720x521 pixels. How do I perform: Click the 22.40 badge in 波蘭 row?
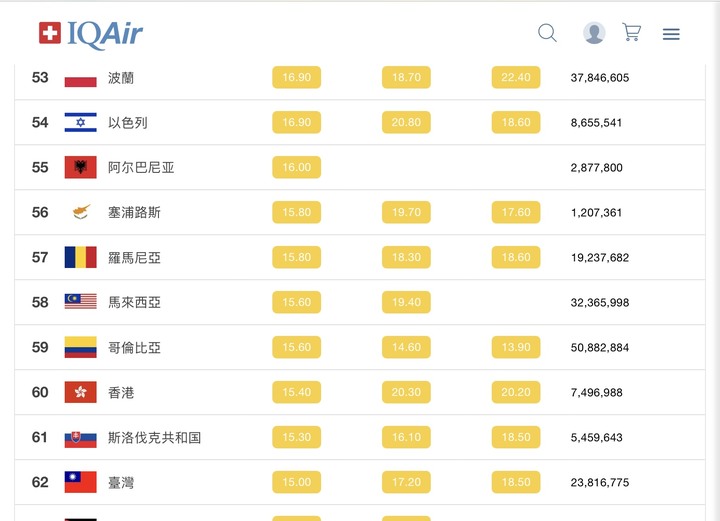point(516,77)
